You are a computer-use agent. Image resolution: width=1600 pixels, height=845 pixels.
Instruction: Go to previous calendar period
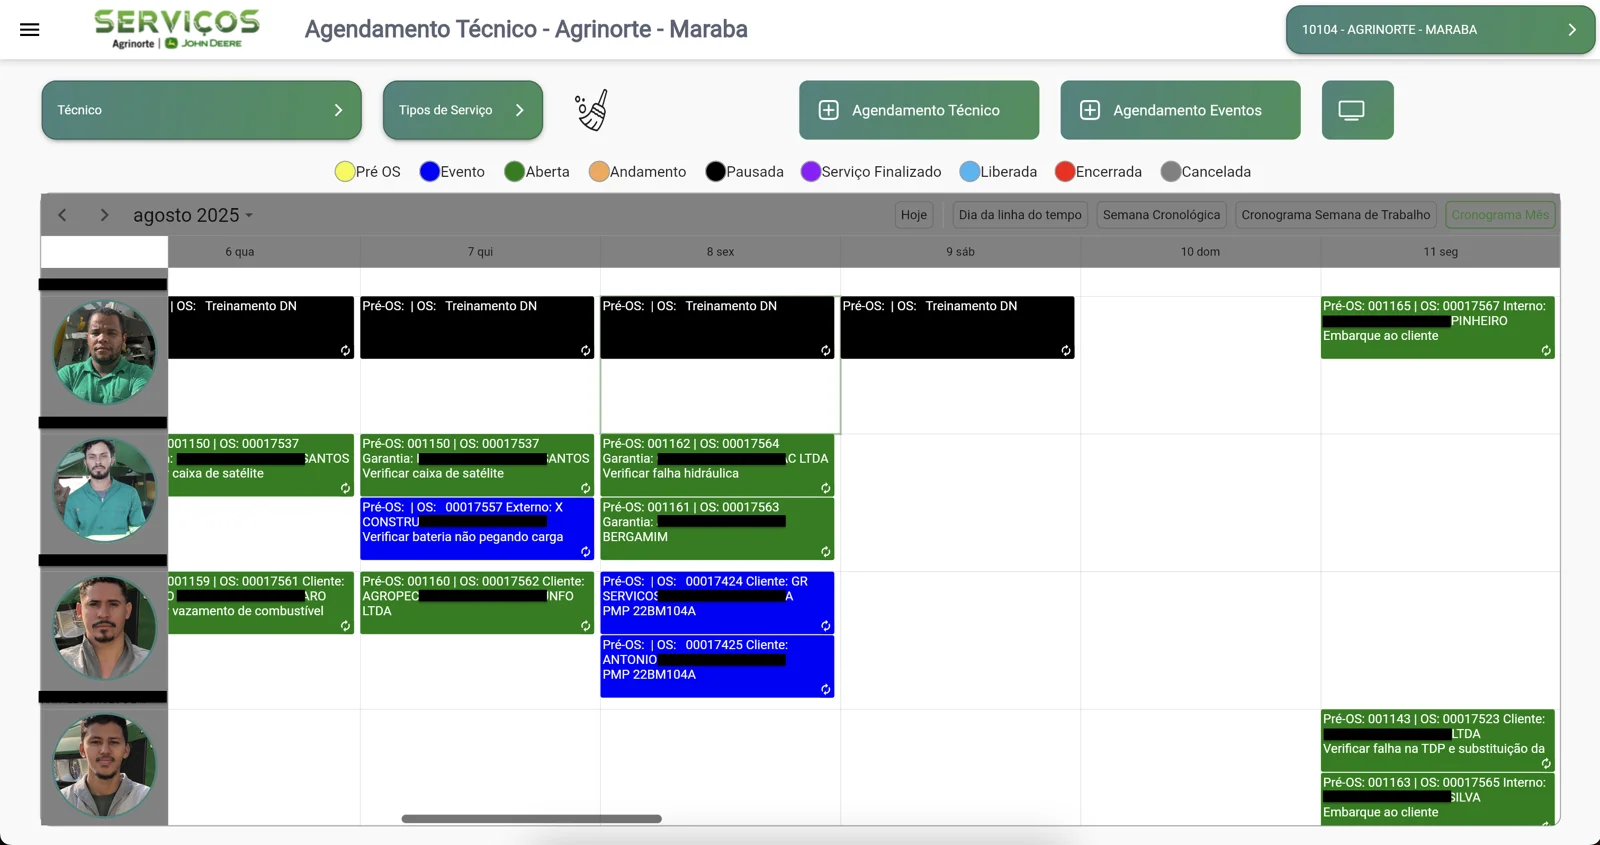tap(62, 215)
